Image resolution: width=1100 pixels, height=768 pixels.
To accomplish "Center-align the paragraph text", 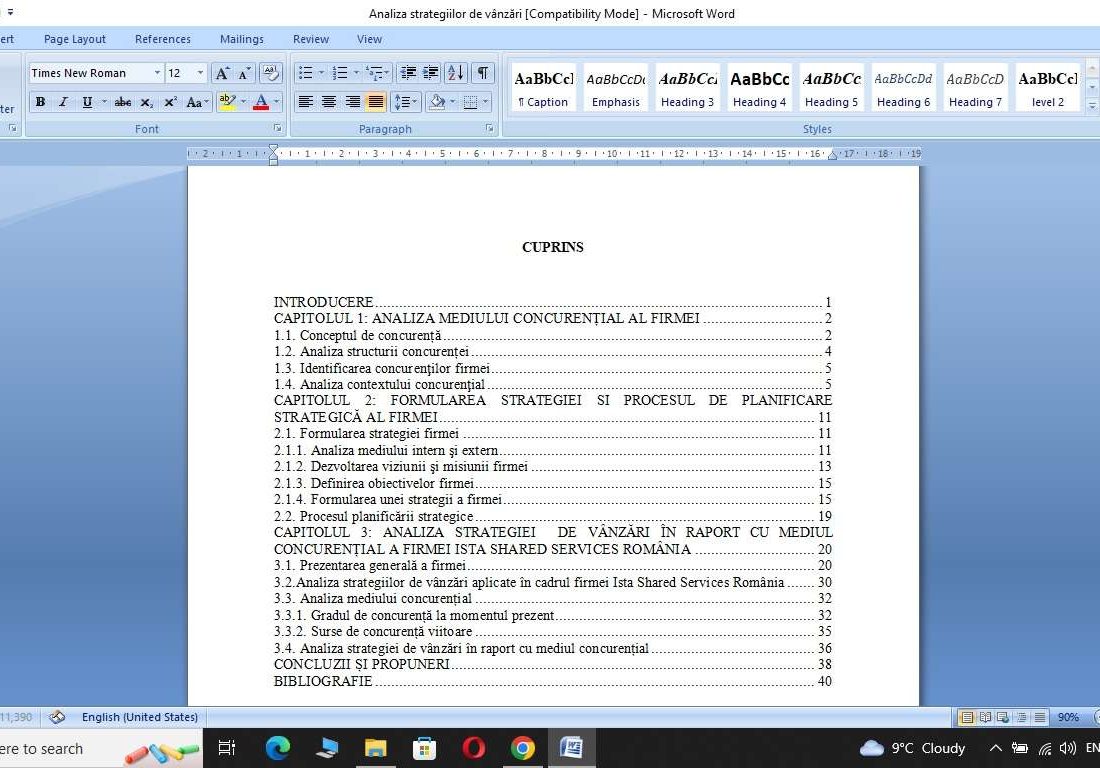I will tap(329, 102).
